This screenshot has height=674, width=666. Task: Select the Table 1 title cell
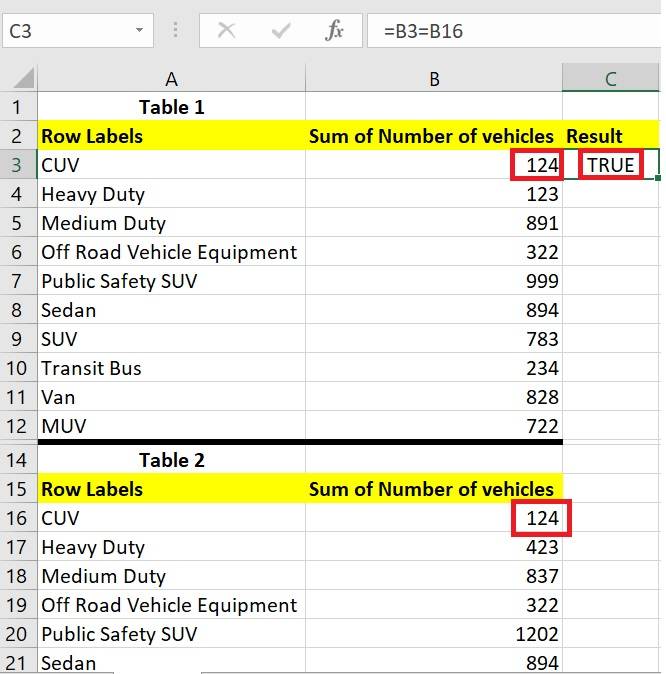tap(171, 107)
